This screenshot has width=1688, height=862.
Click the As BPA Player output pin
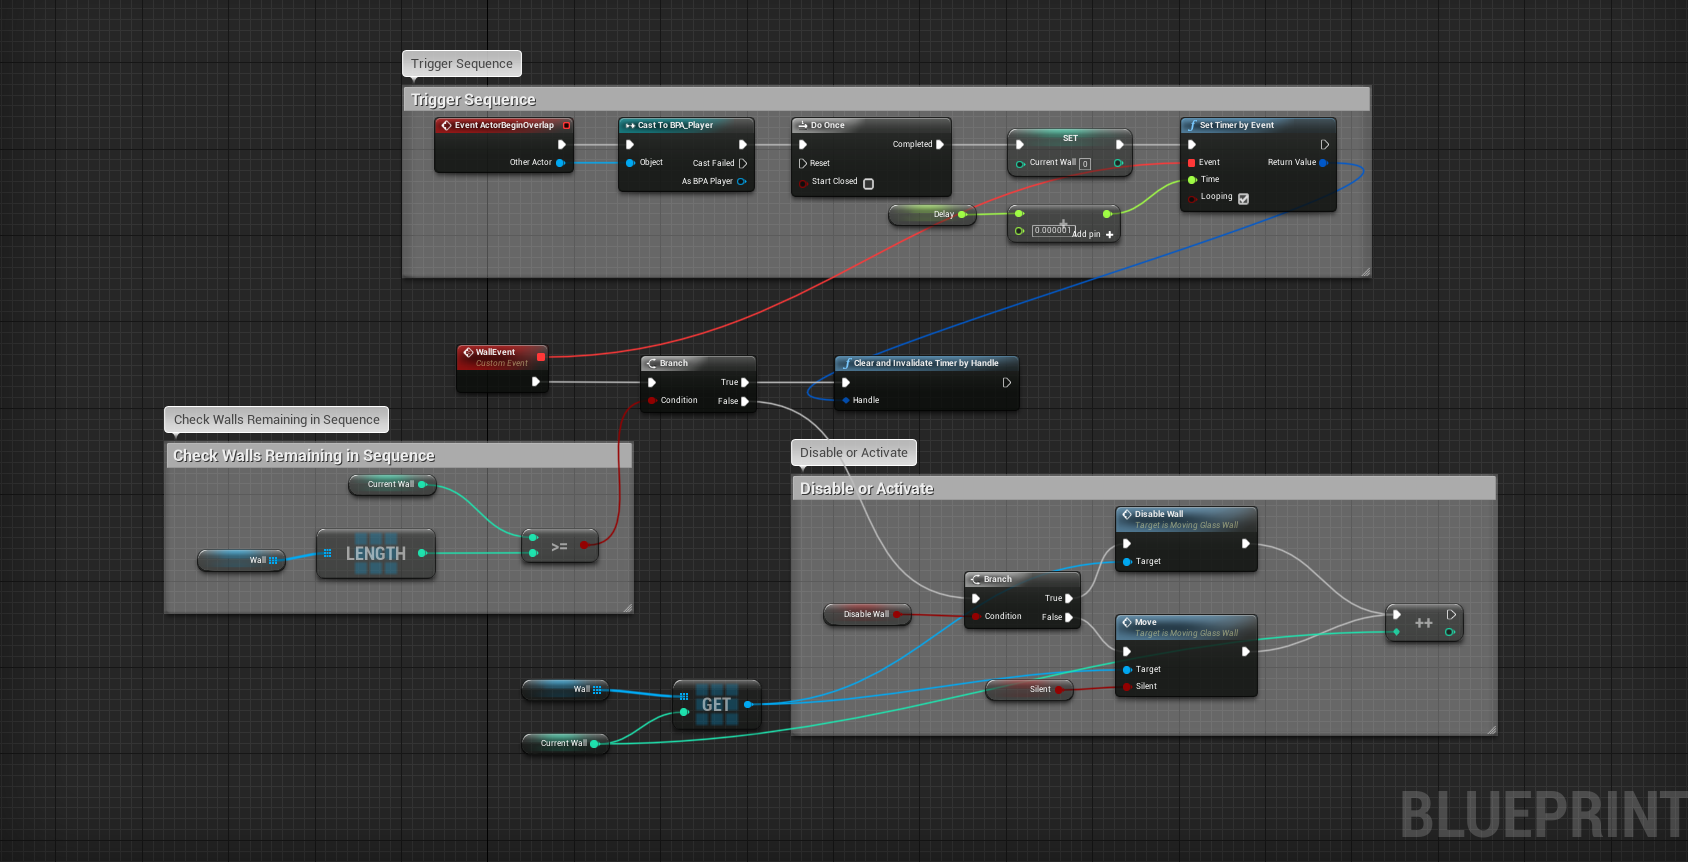click(x=741, y=181)
